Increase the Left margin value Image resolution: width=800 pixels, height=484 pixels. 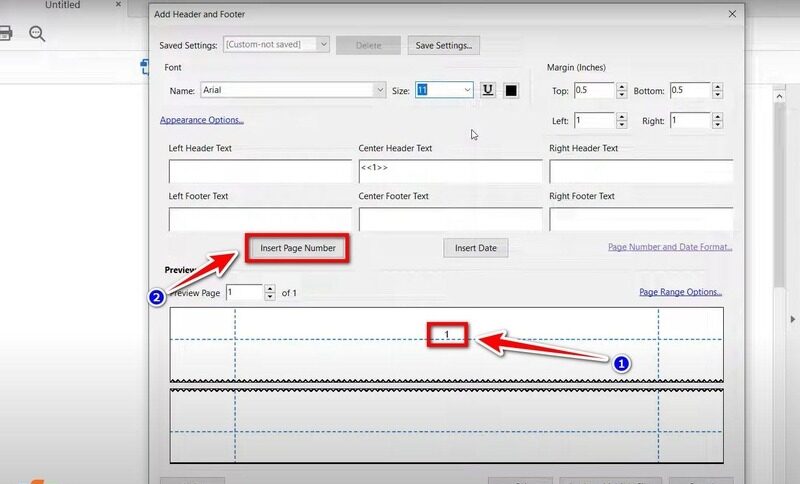pos(622,116)
